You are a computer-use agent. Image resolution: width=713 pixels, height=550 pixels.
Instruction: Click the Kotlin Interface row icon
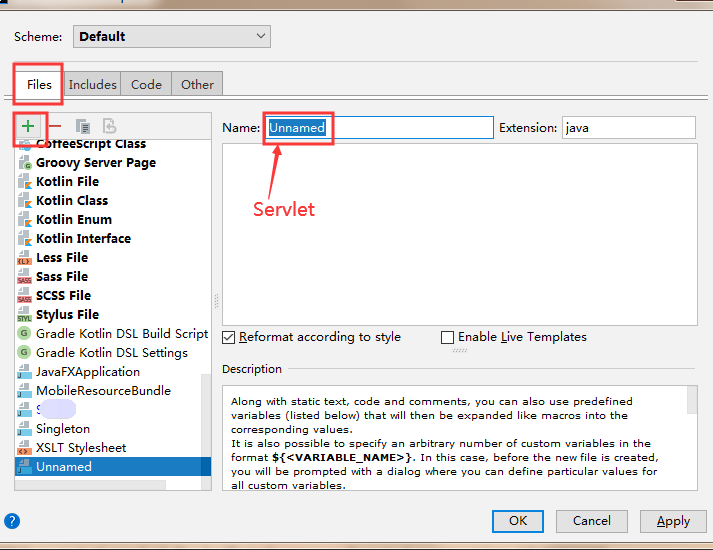[25, 239]
